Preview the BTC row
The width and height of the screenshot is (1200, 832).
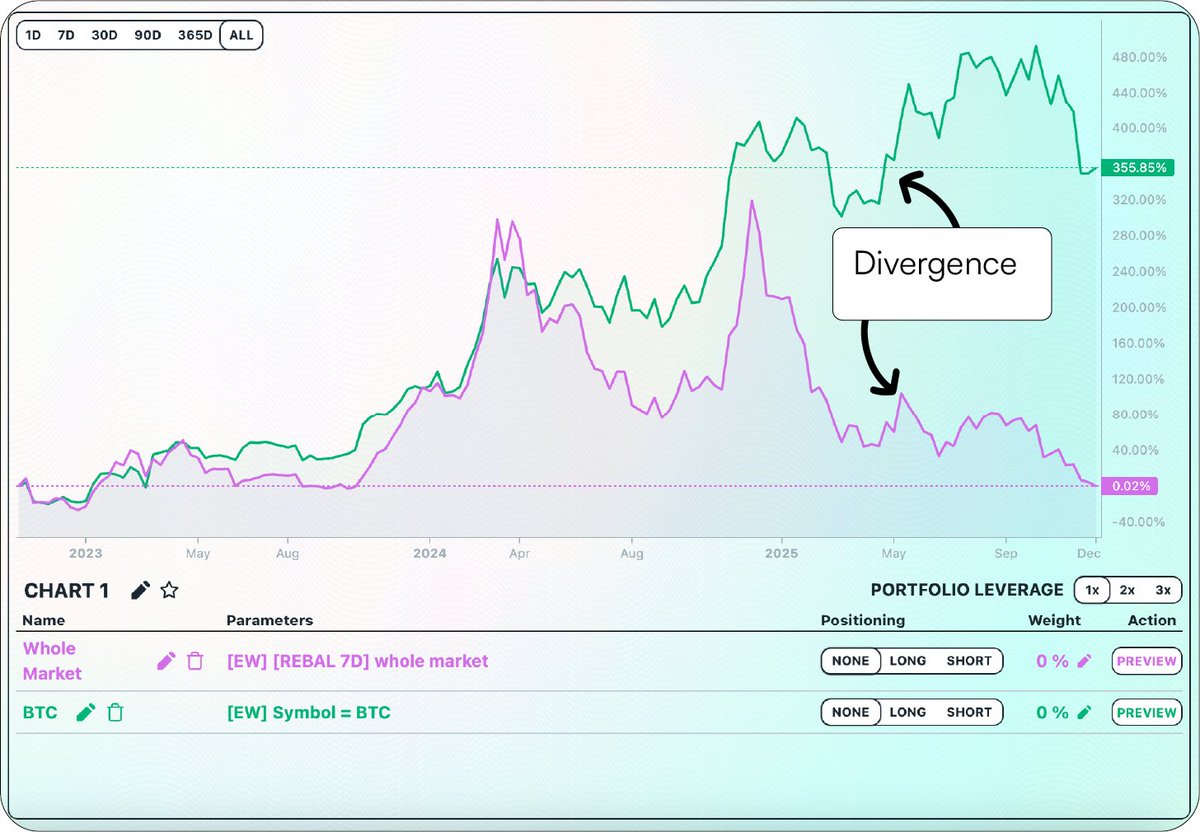tap(1146, 712)
